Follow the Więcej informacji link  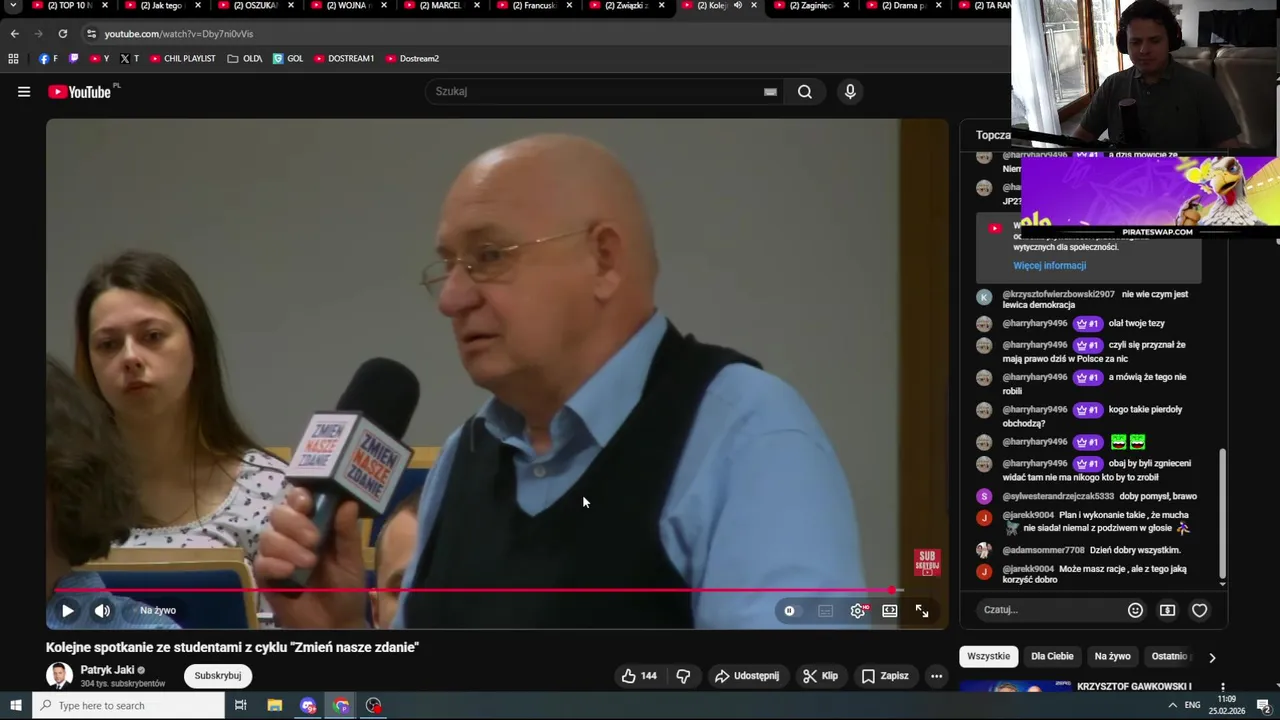tap(1049, 266)
